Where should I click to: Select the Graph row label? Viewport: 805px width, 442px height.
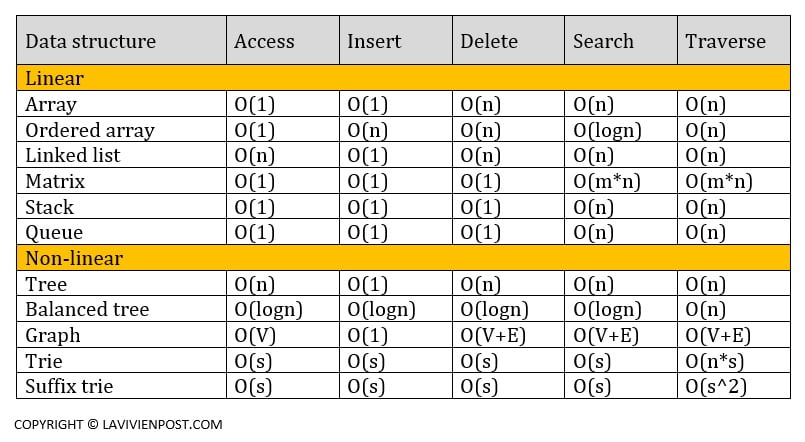[52, 336]
